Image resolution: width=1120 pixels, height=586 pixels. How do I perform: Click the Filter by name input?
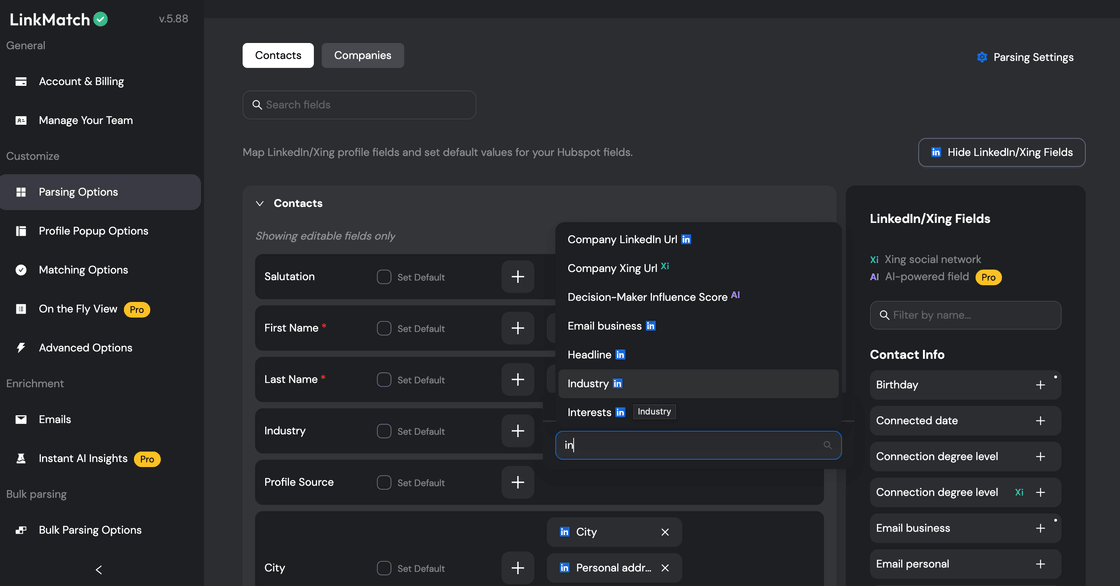[x=965, y=315]
